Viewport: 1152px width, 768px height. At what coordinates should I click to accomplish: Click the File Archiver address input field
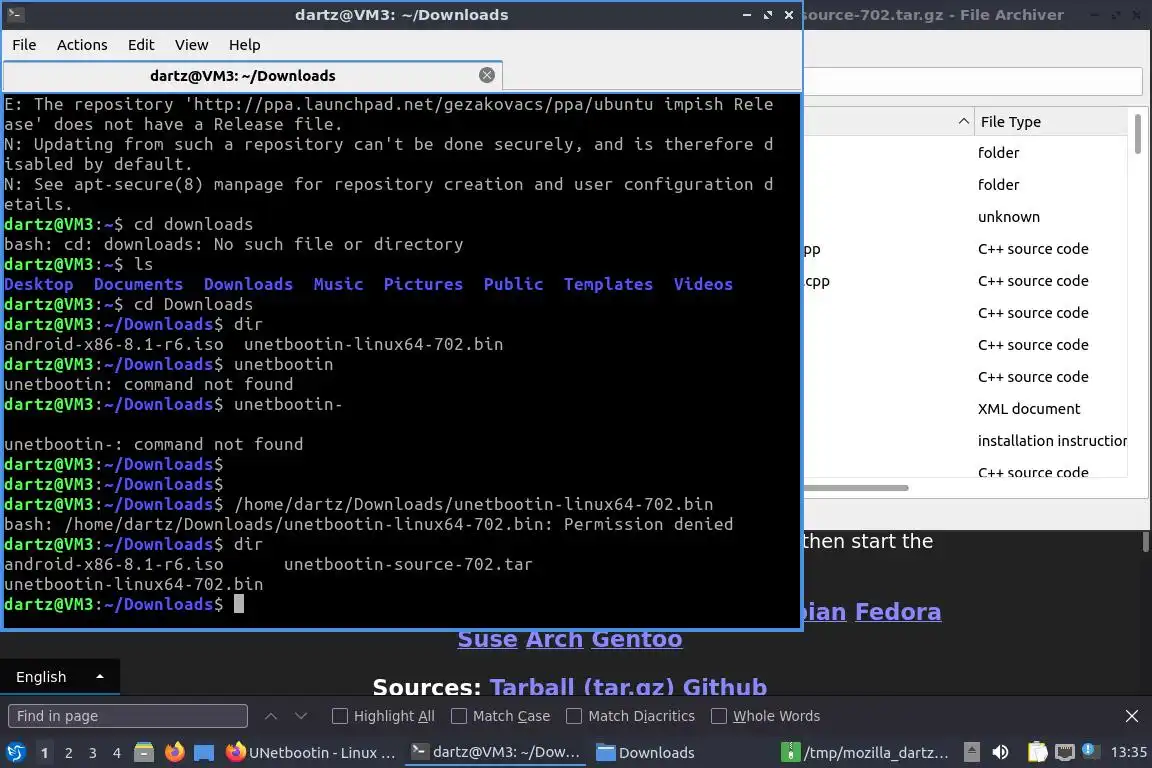(x=973, y=81)
